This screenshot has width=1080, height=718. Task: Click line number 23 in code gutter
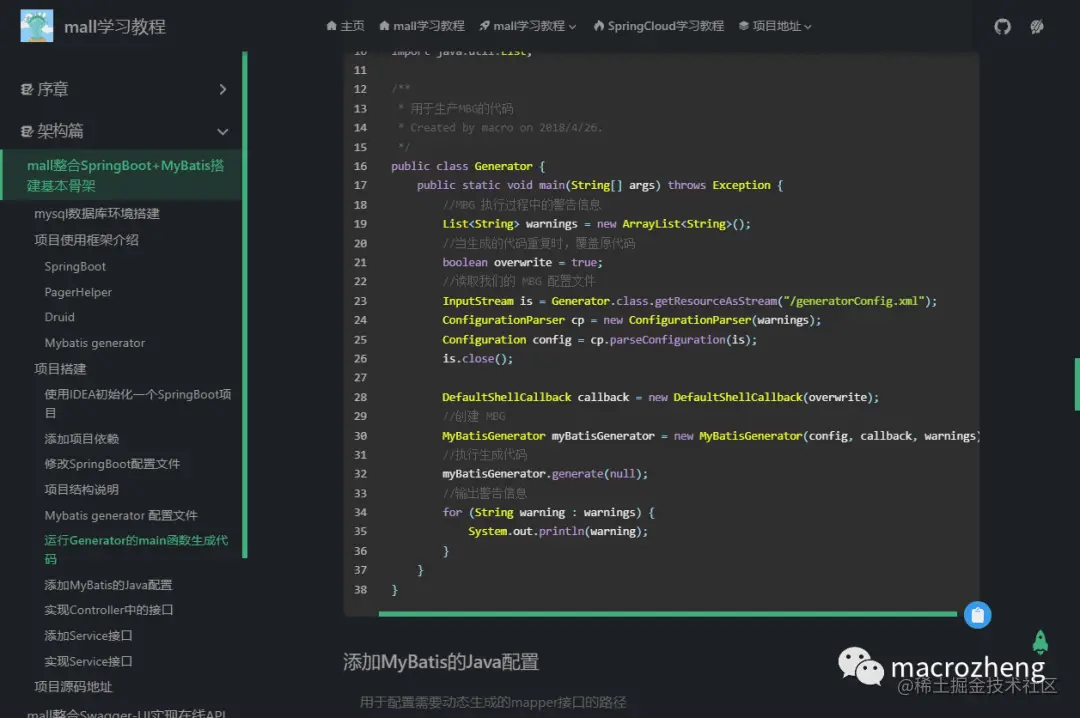click(360, 301)
